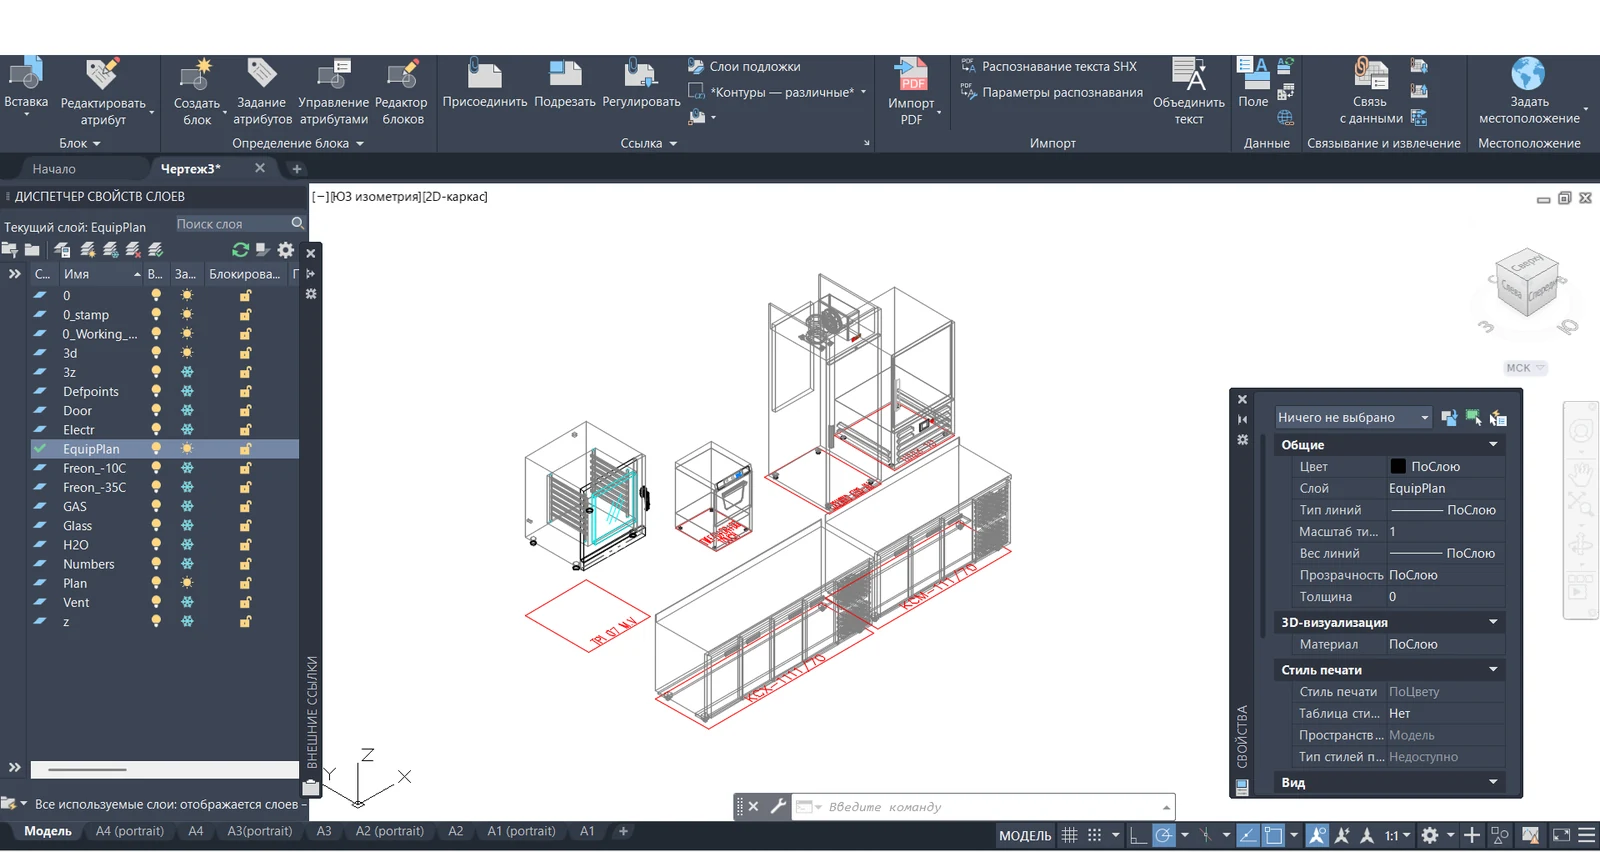
Task: Open layer manager settings gear
Action: click(286, 250)
